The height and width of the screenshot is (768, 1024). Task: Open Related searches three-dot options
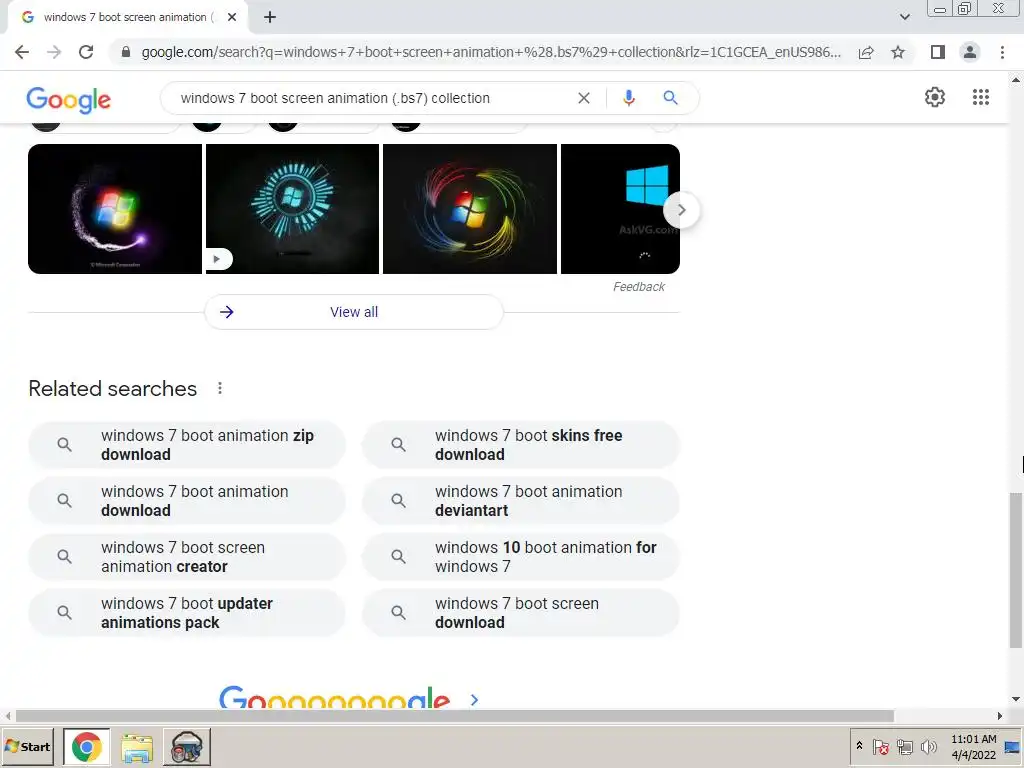click(x=220, y=389)
